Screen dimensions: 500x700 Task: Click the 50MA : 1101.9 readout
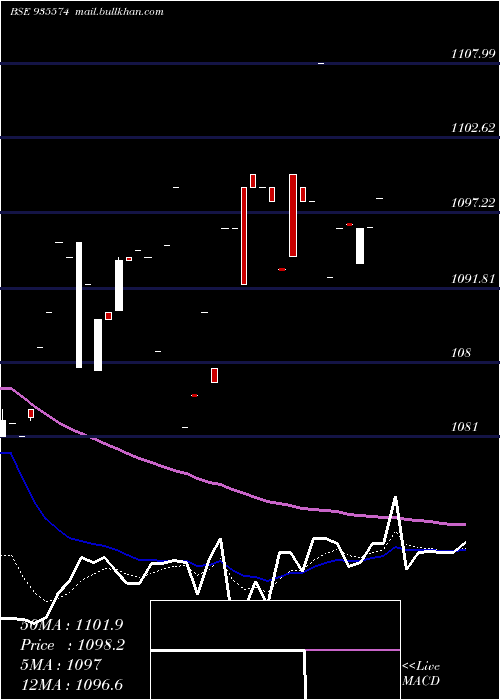[71, 625]
